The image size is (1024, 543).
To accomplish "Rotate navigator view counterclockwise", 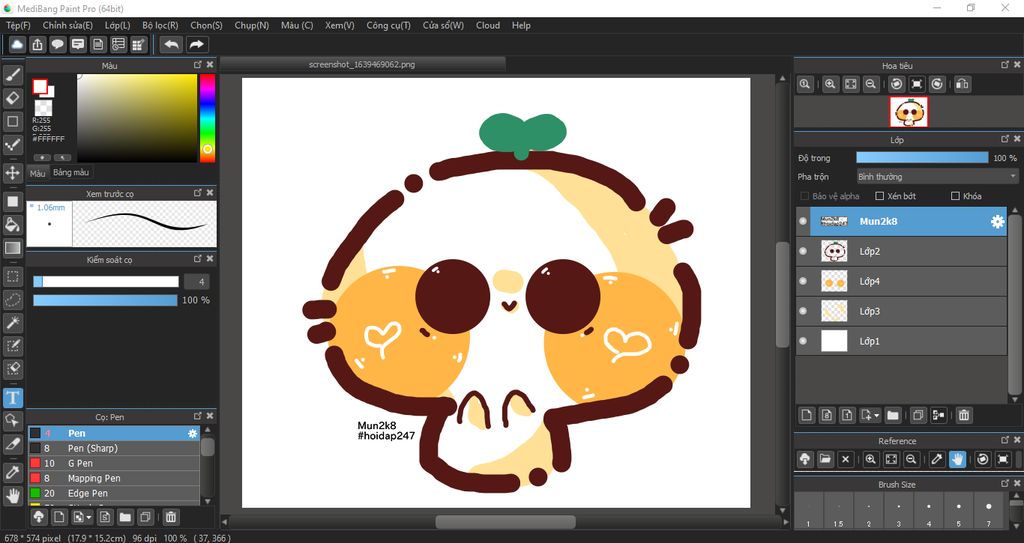I will (897, 84).
